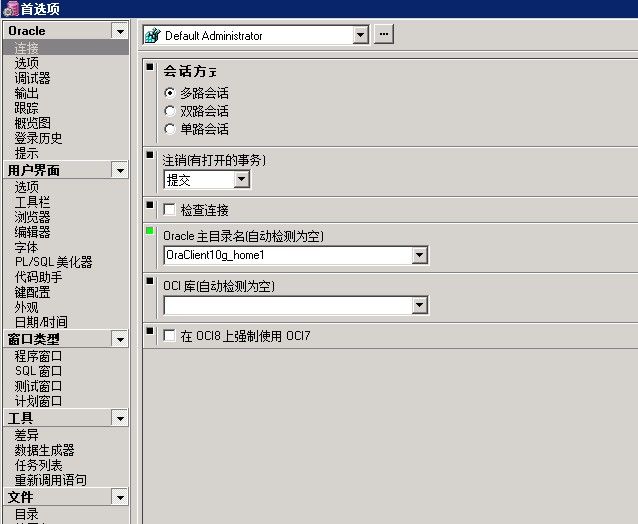Open 浏览器 preferences
The width and height of the screenshot is (638, 524).
[33, 217]
